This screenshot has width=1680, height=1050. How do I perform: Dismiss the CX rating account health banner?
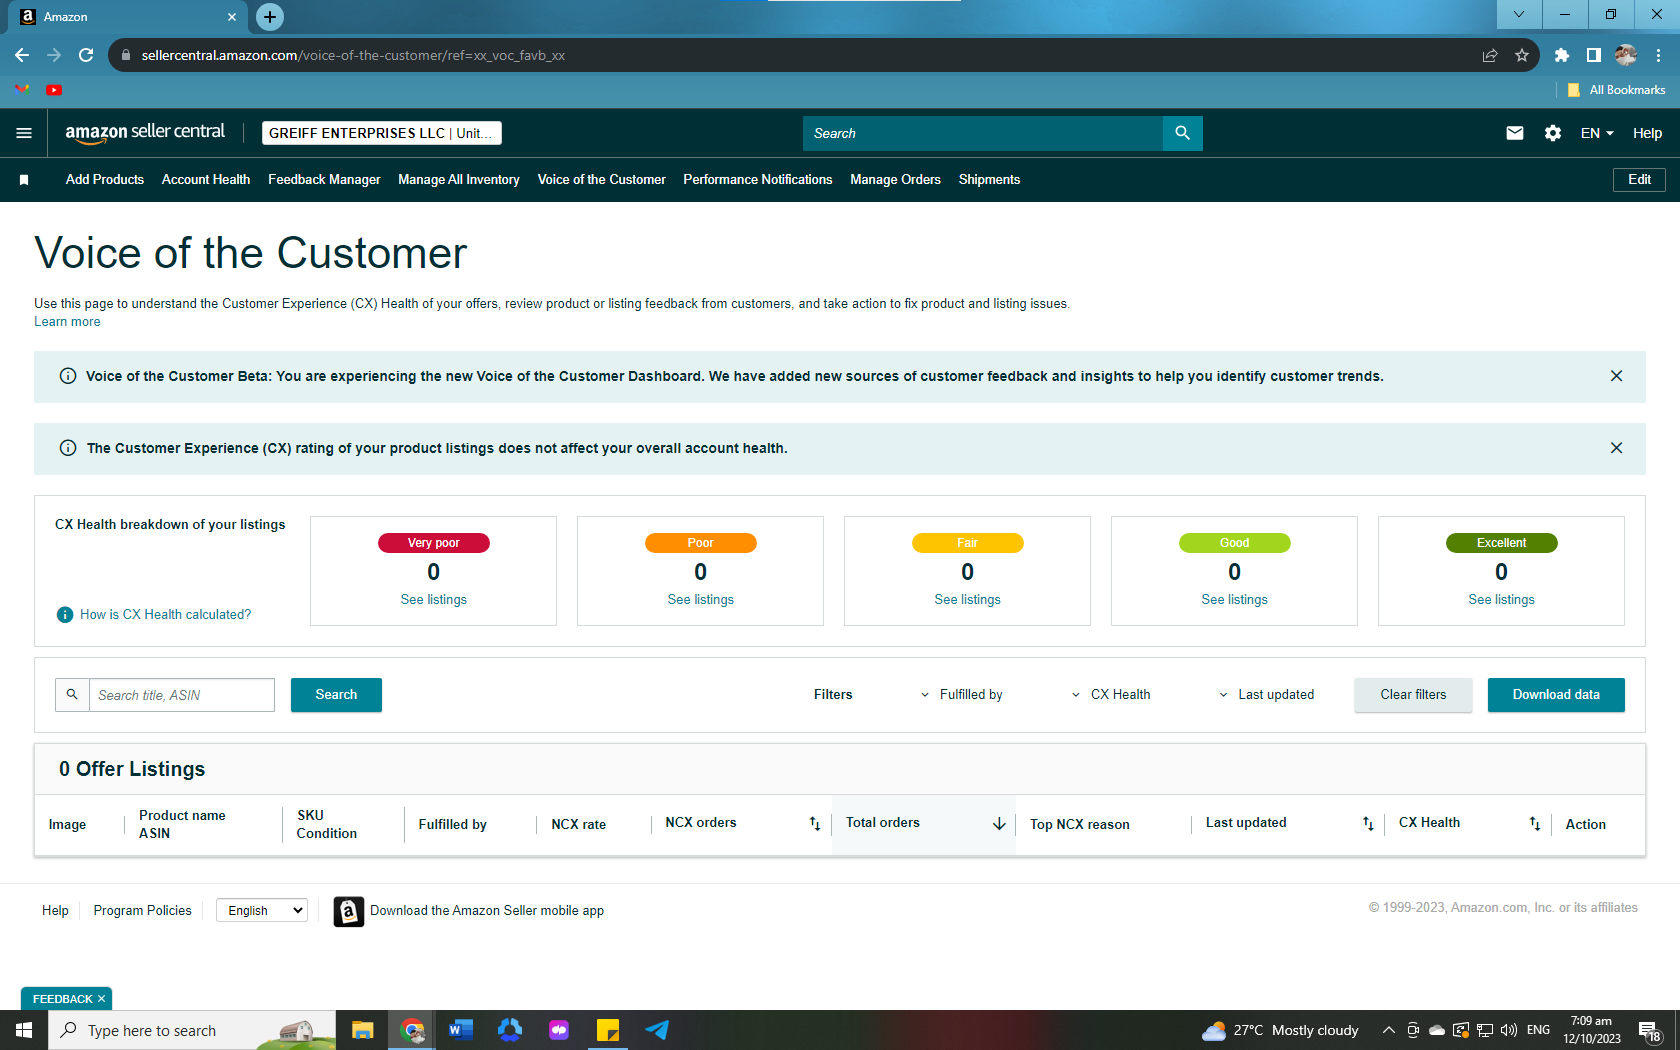(x=1616, y=448)
